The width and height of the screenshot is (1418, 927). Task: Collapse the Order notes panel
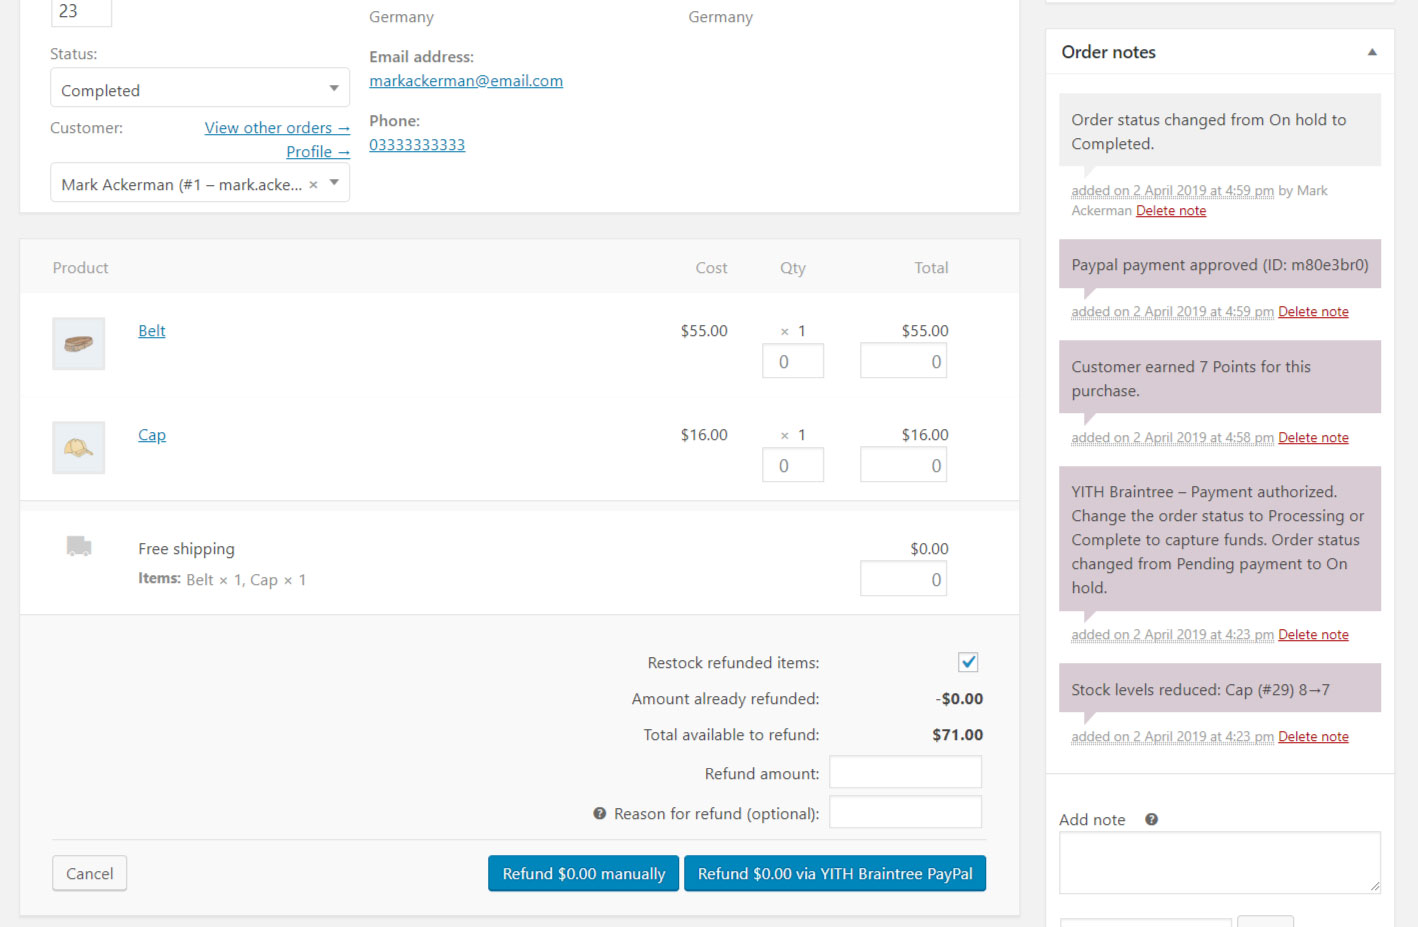(1372, 52)
